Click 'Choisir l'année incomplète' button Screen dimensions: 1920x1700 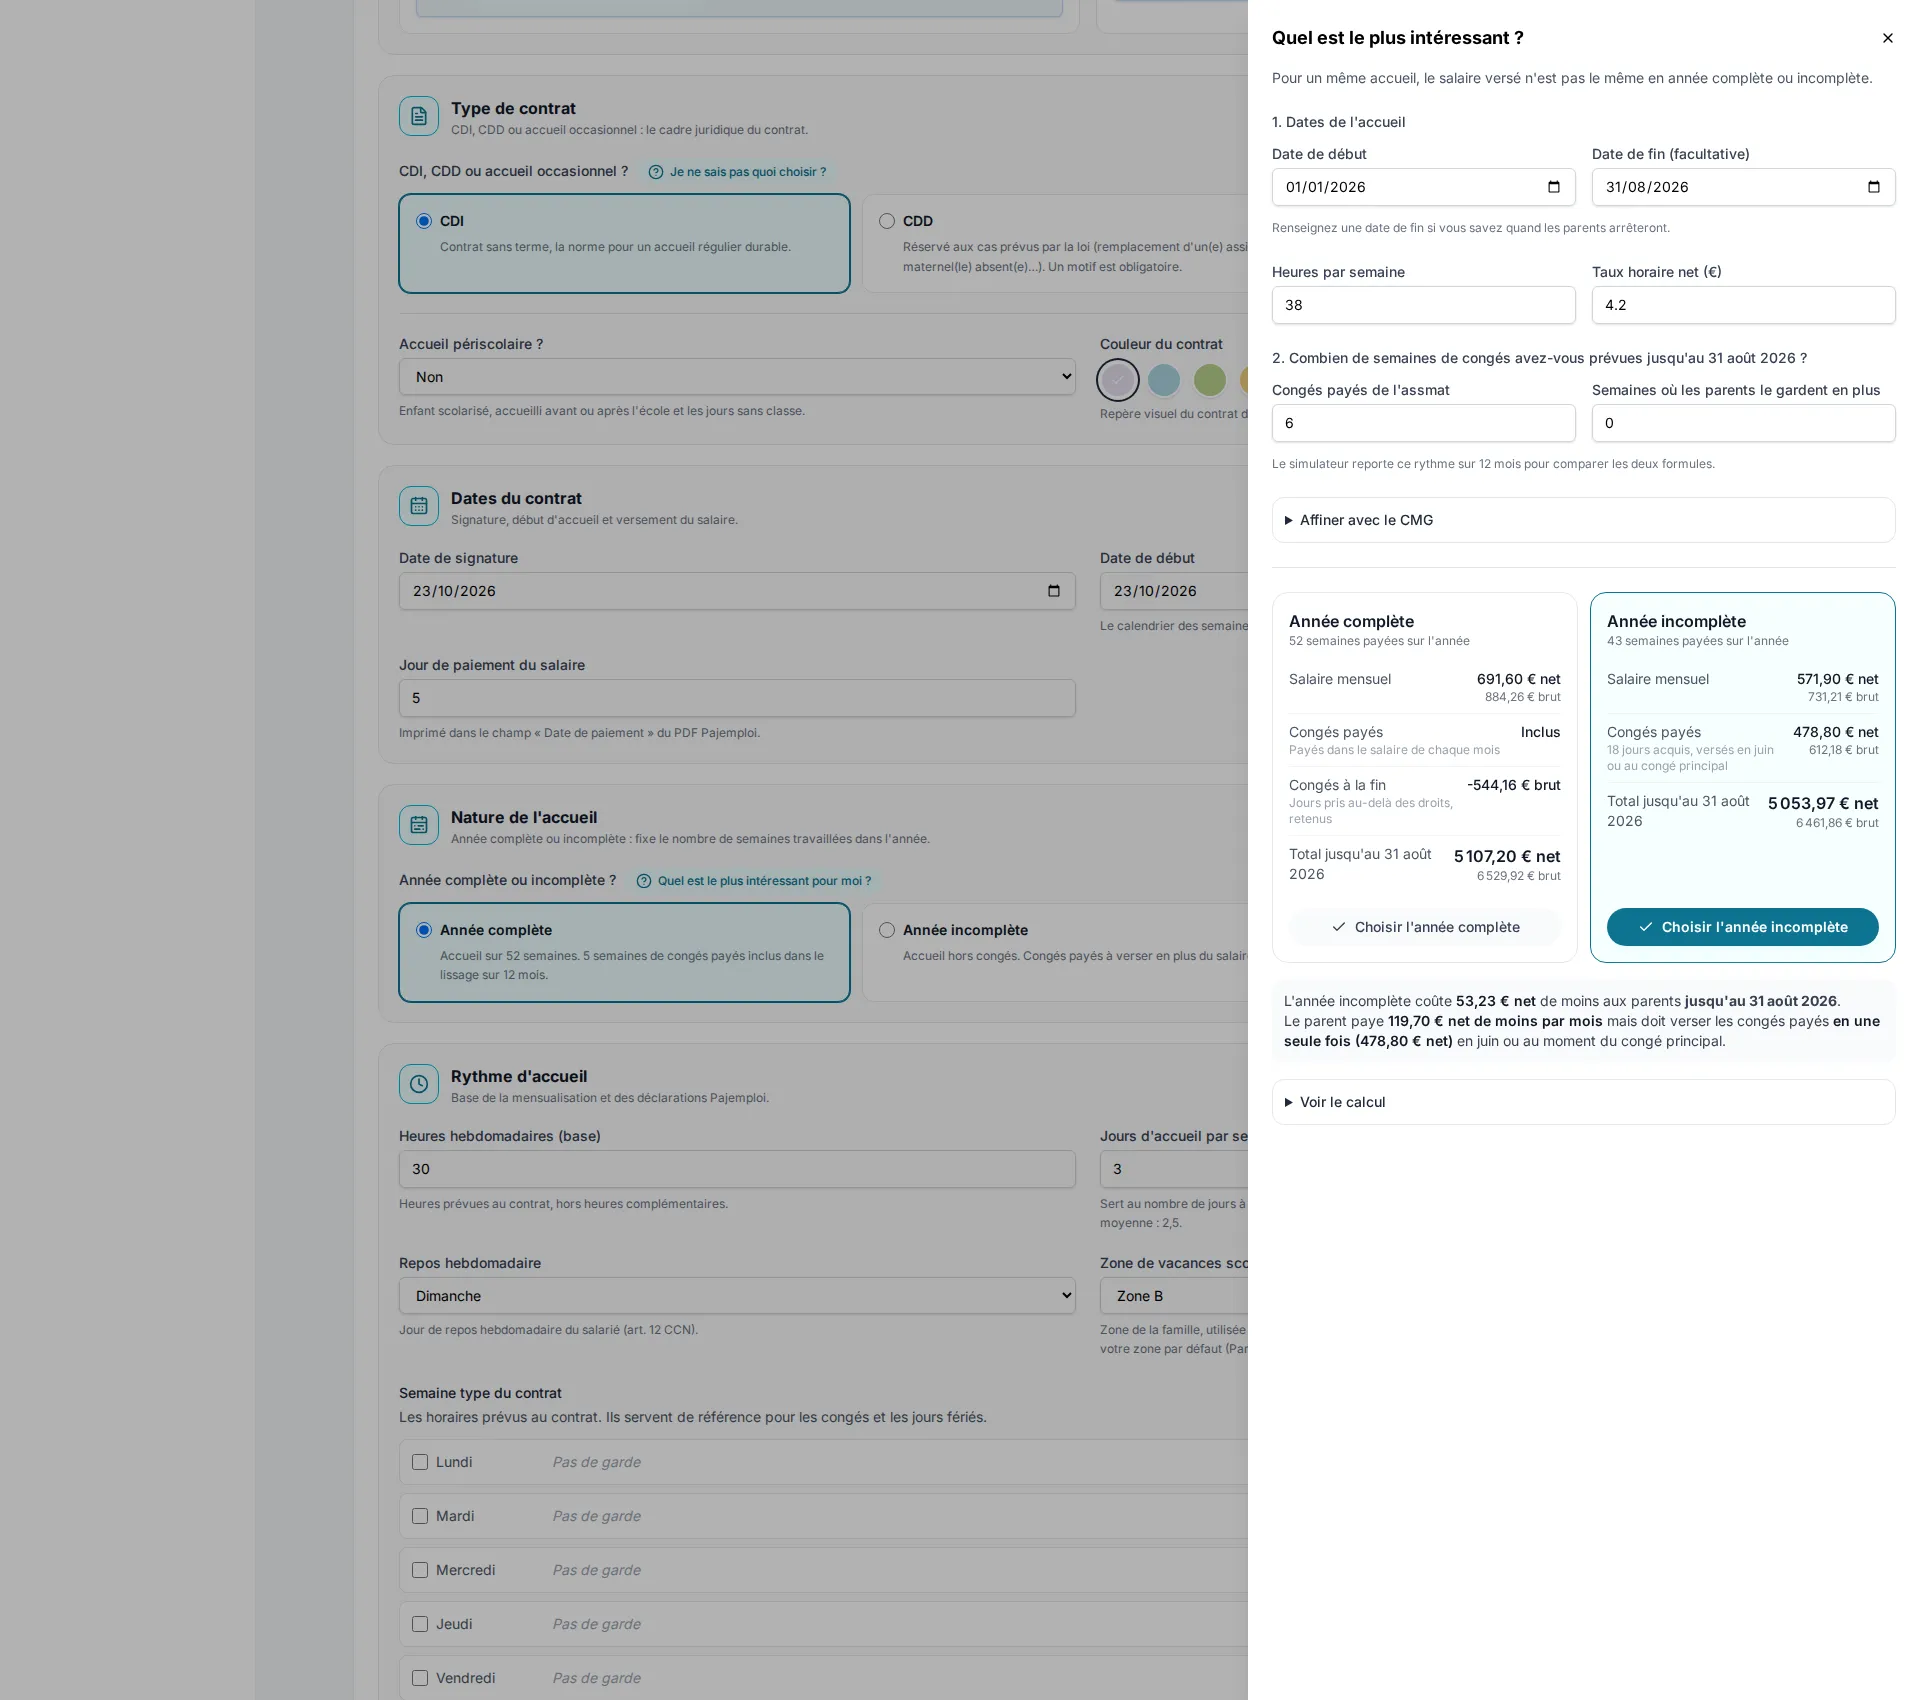[1742, 927]
